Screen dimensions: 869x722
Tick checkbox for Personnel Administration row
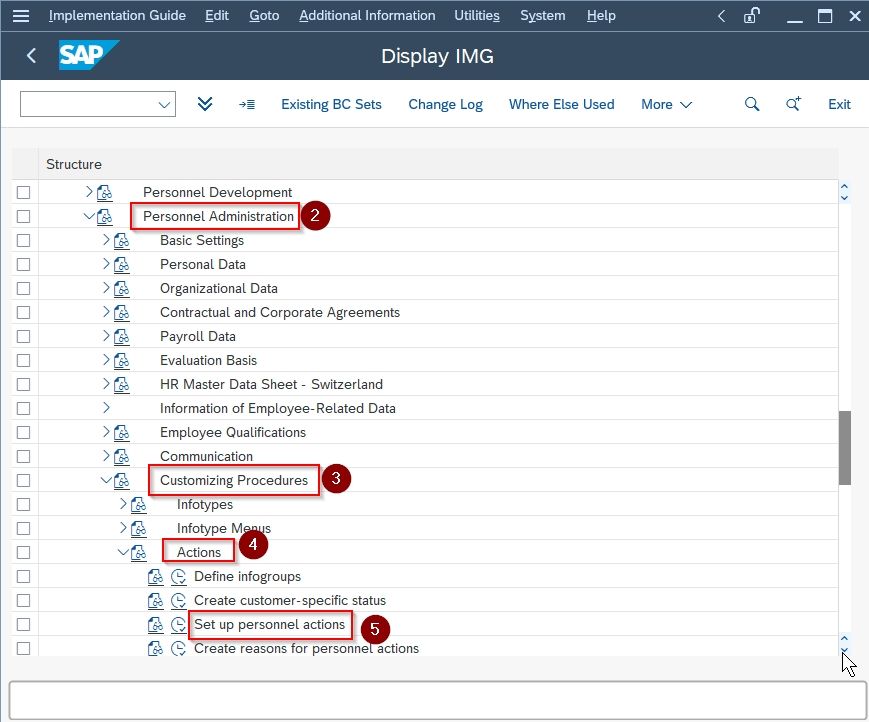(23, 216)
